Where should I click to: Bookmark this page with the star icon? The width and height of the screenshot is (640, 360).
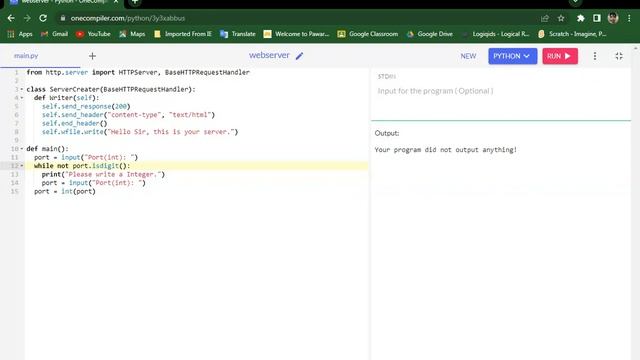561,18
